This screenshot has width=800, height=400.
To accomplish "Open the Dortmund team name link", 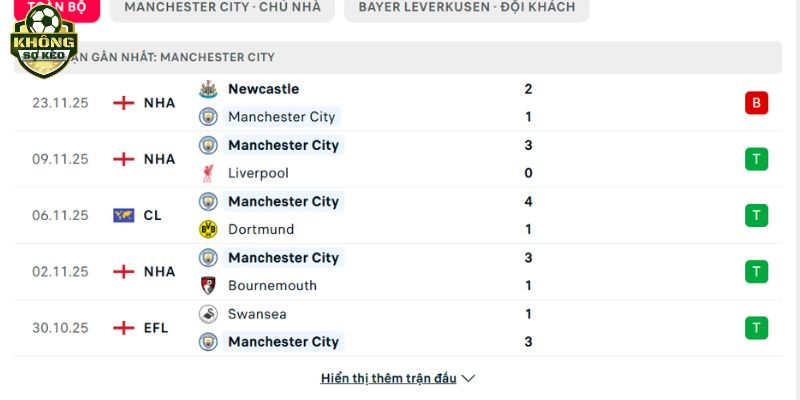I will (x=262, y=229).
